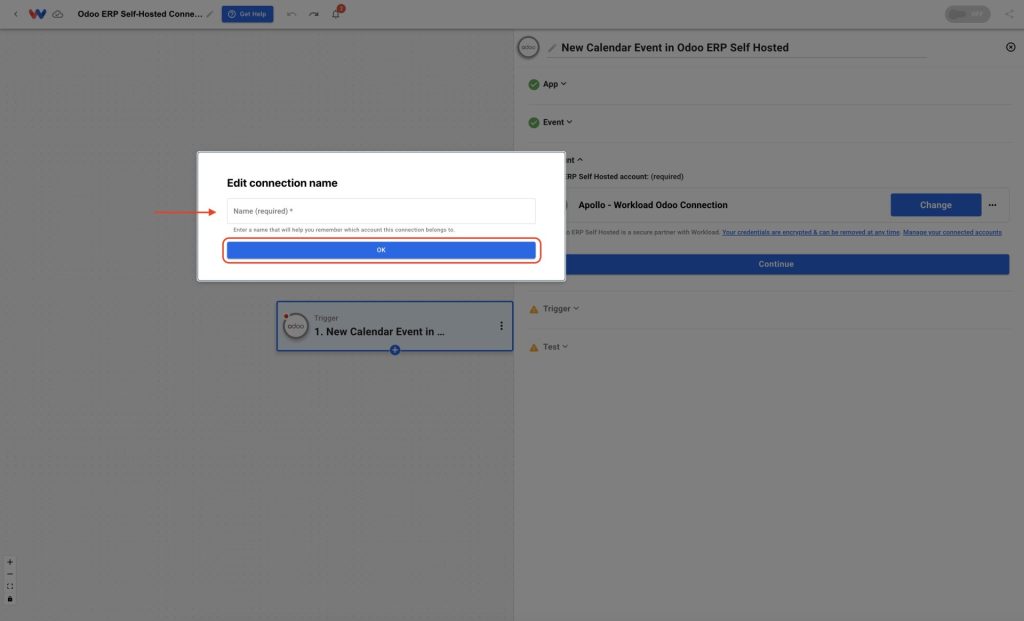
Task: Click the warning icon next to Trigger
Action: pyautogui.click(x=534, y=309)
